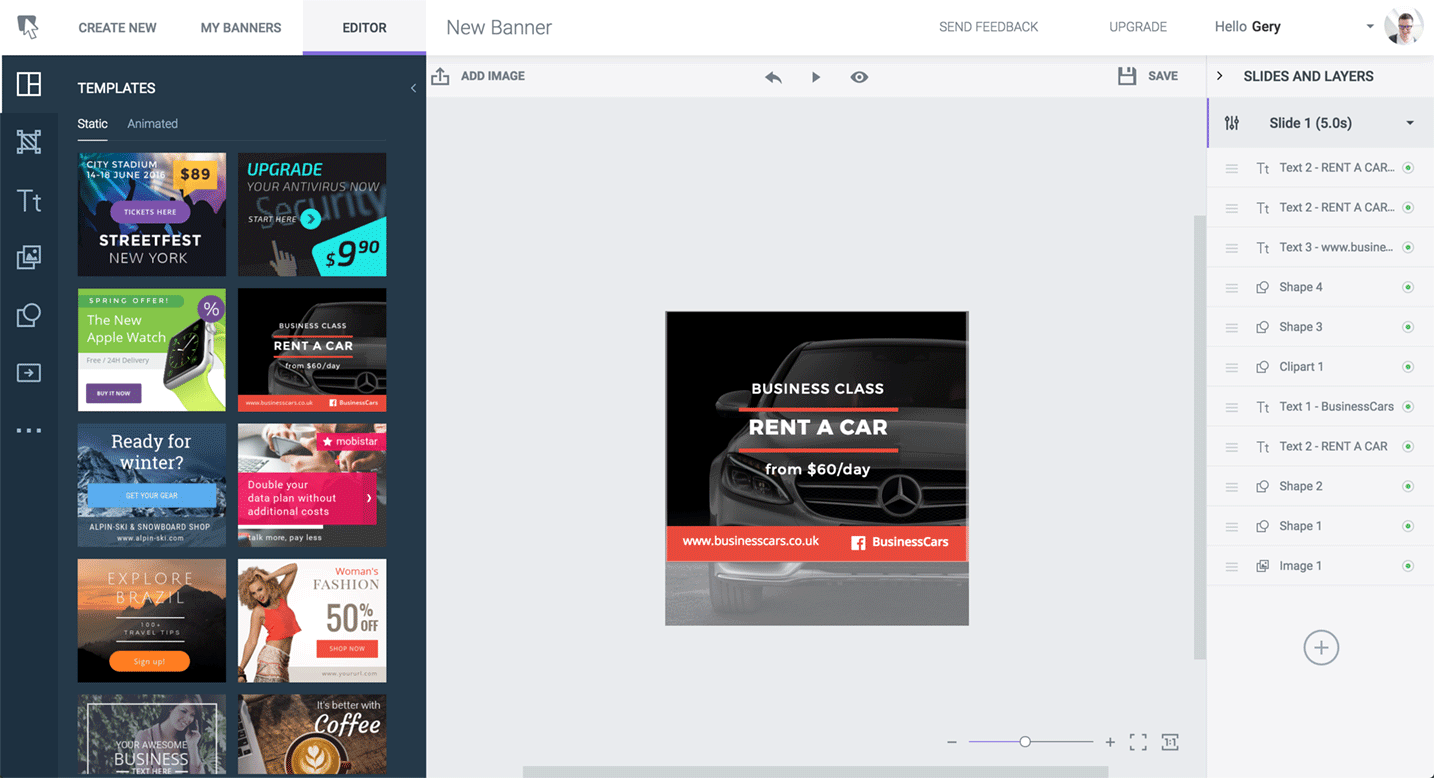
Task: Click the app logo in the top-left corner
Action: click(28, 27)
